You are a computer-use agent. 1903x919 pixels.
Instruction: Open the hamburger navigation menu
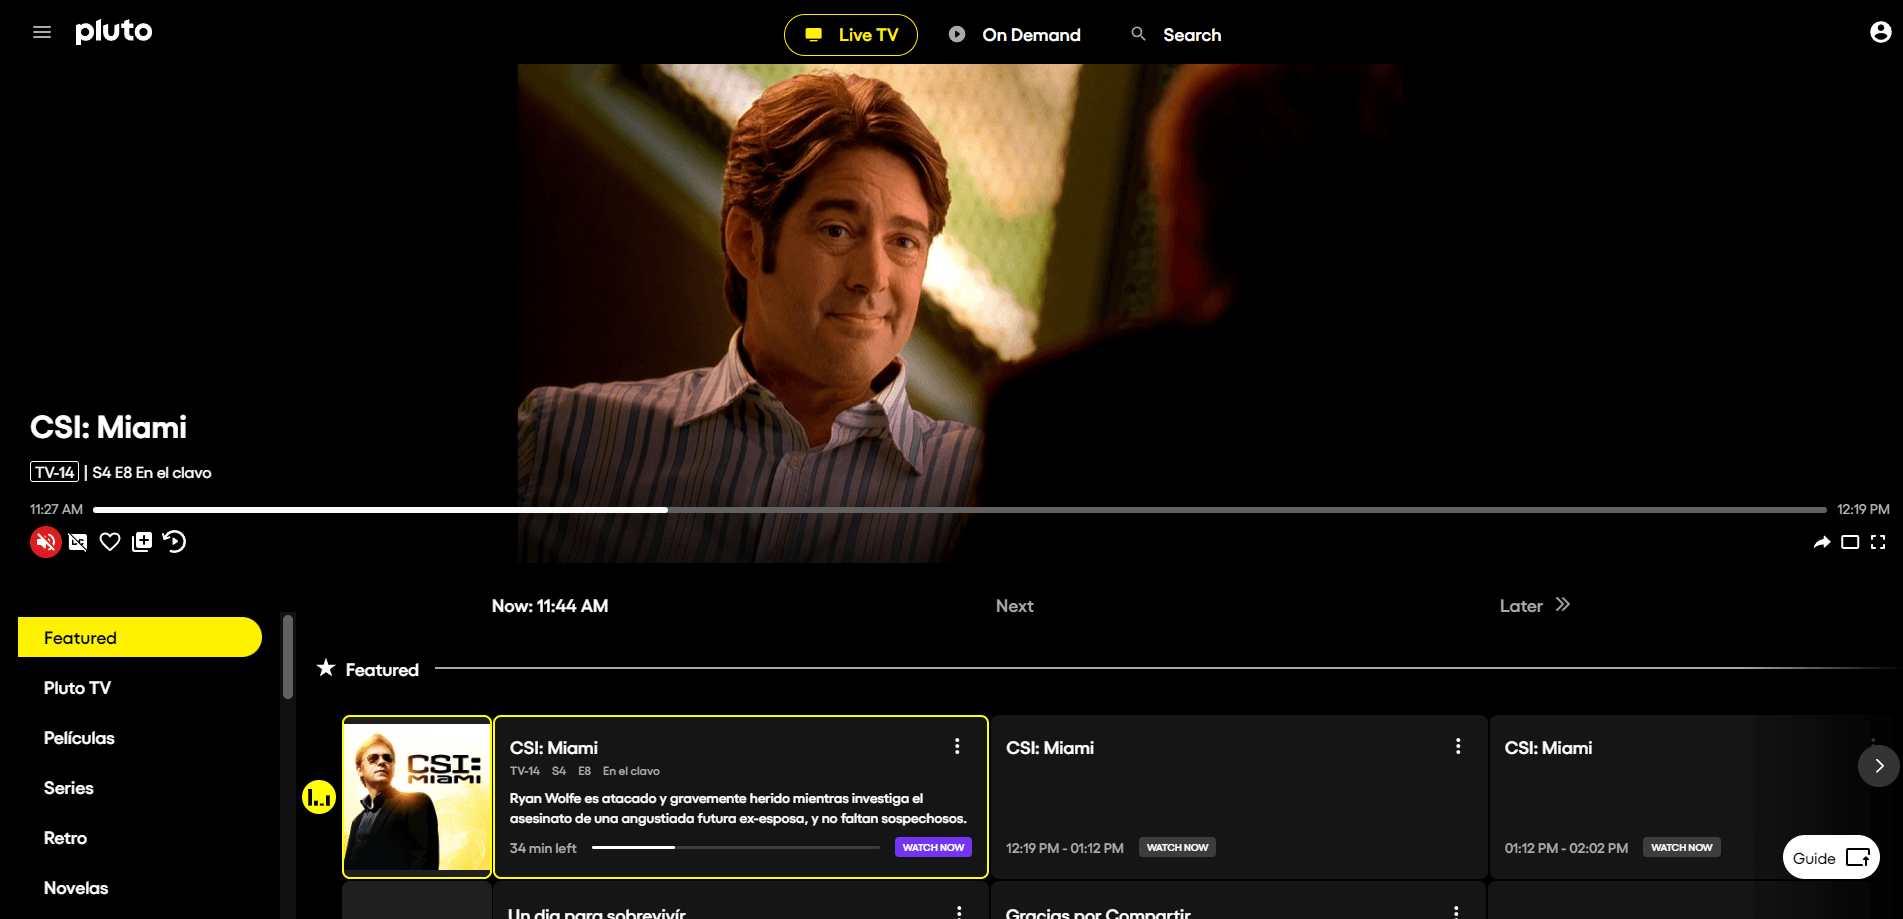(x=42, y=32)
